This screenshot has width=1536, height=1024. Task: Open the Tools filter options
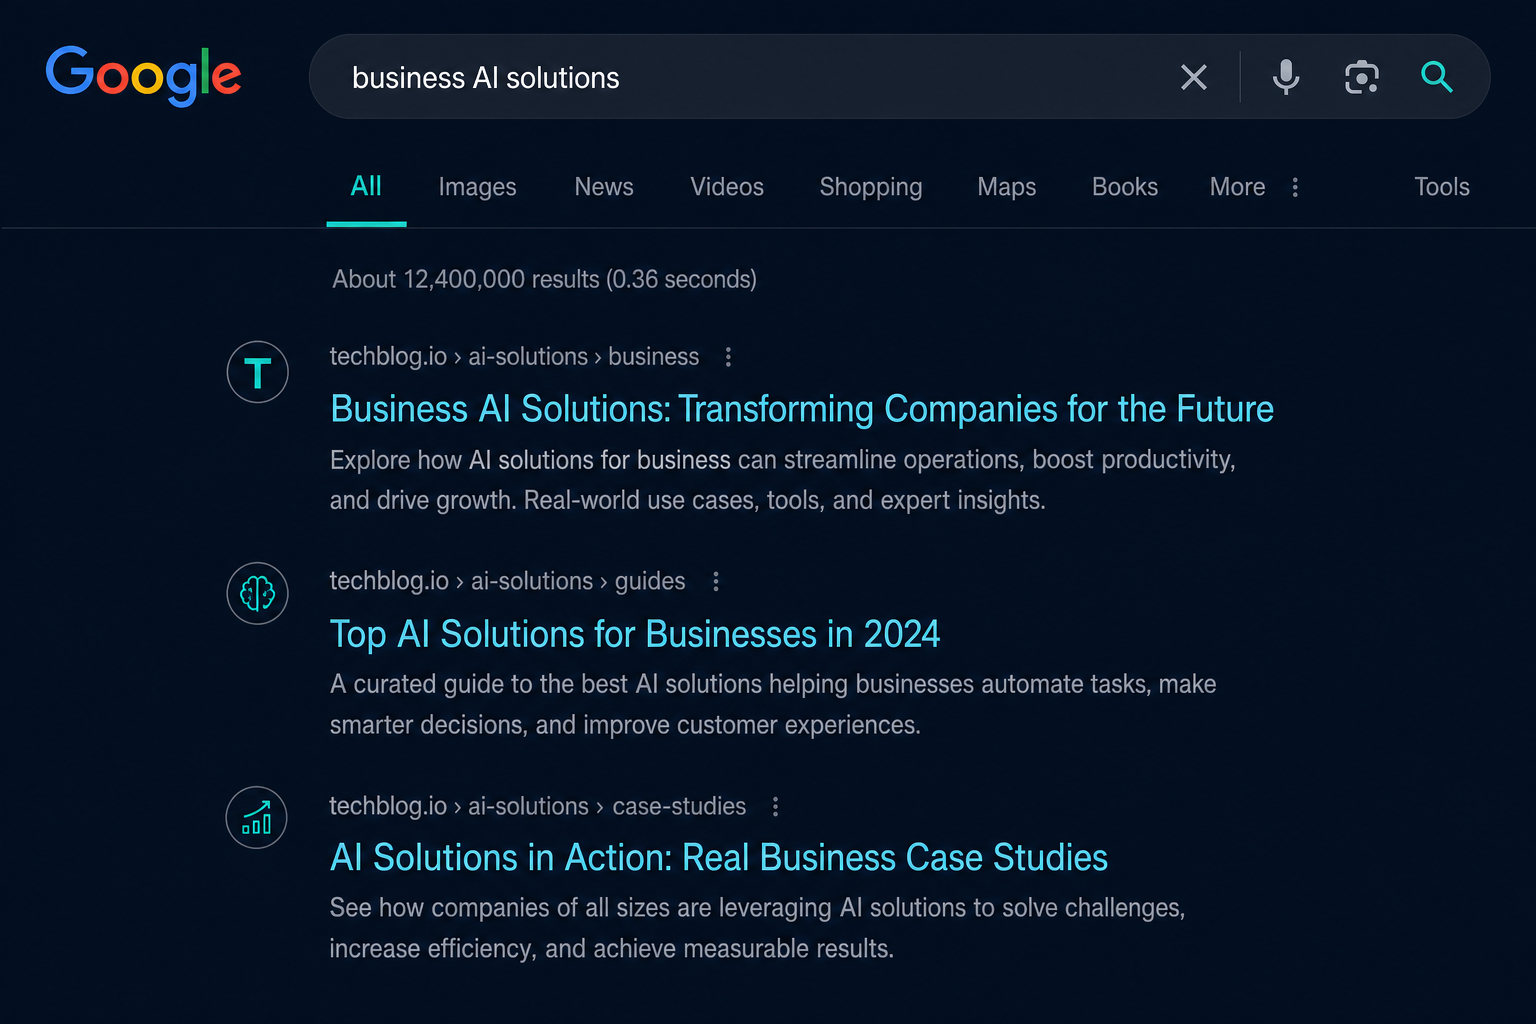pyautogui.click(x=1442, y=187)
